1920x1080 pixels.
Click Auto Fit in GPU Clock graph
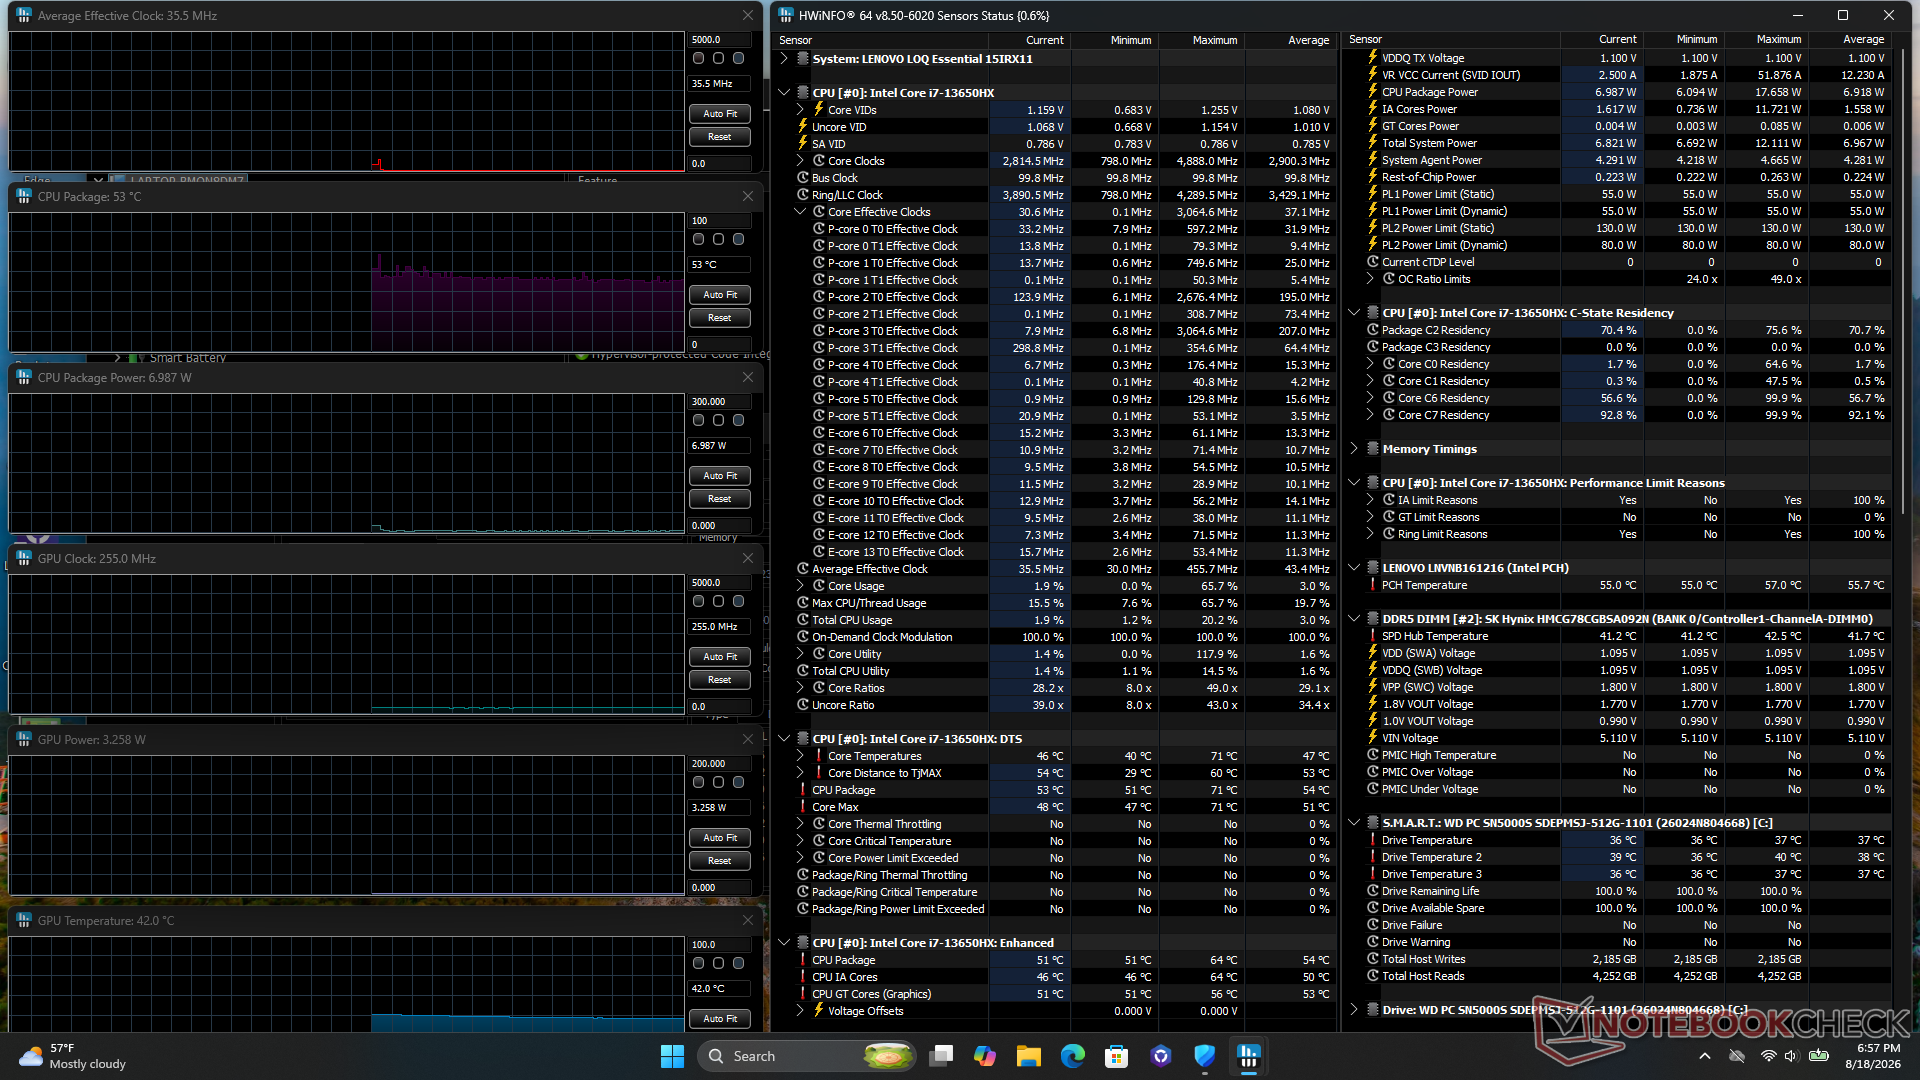(720, 657)
